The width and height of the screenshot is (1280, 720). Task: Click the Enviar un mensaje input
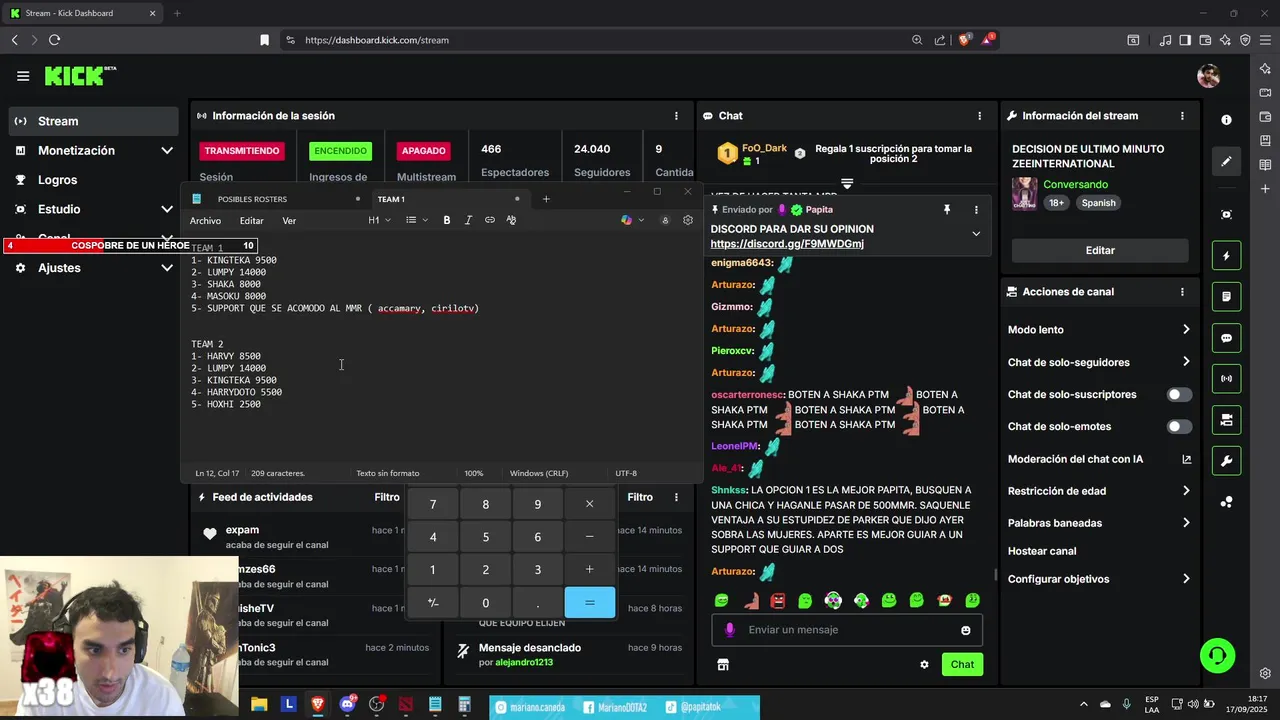[846, 630]
